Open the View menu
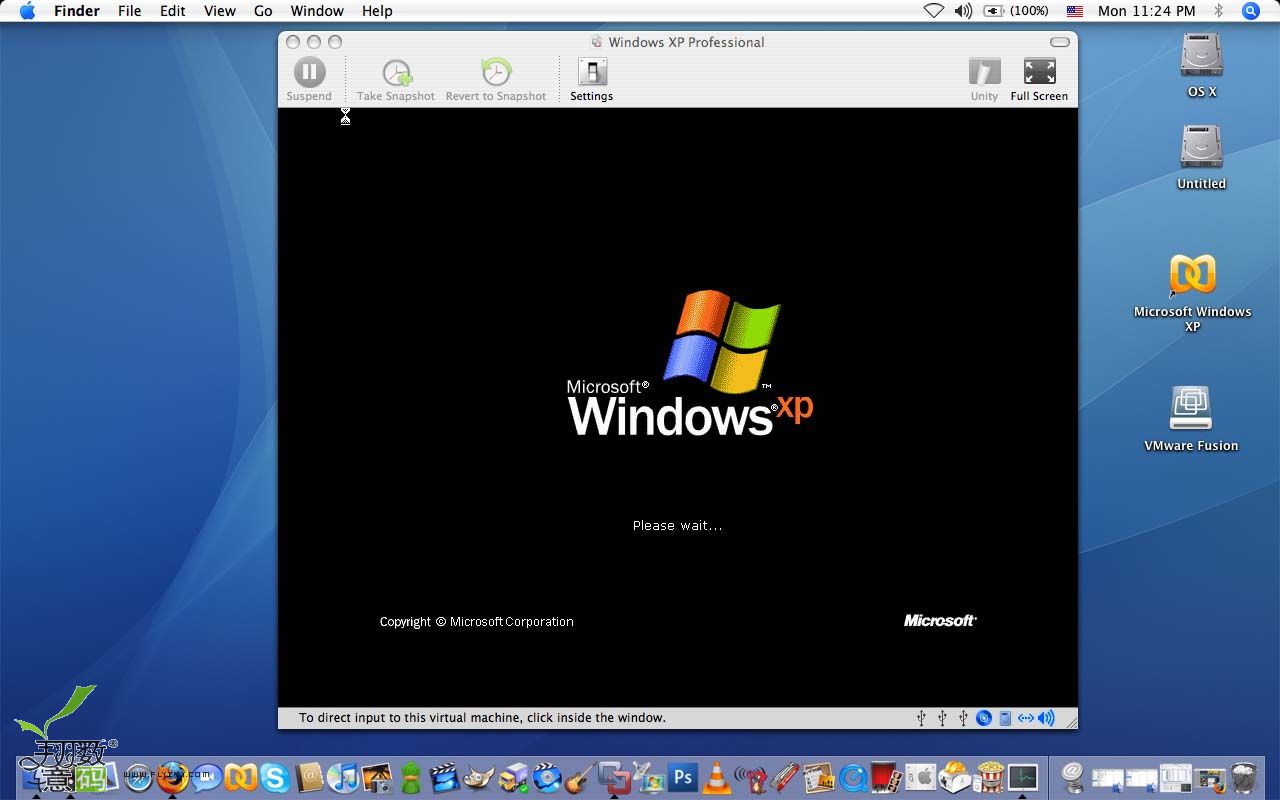This screenshot has width=1280, height=800. 220,11
